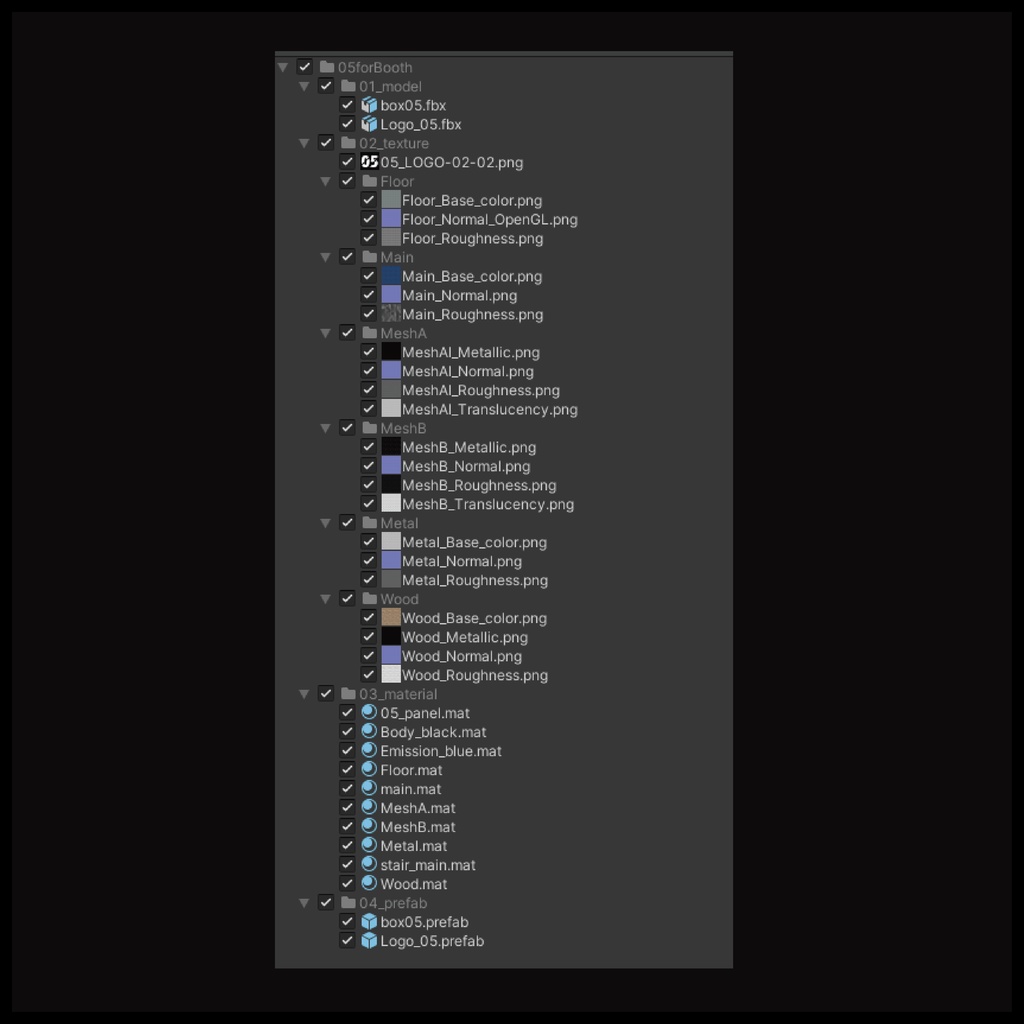Select the 05_LOGO-02-02.png logo thumbnail icon

[369, 162]
